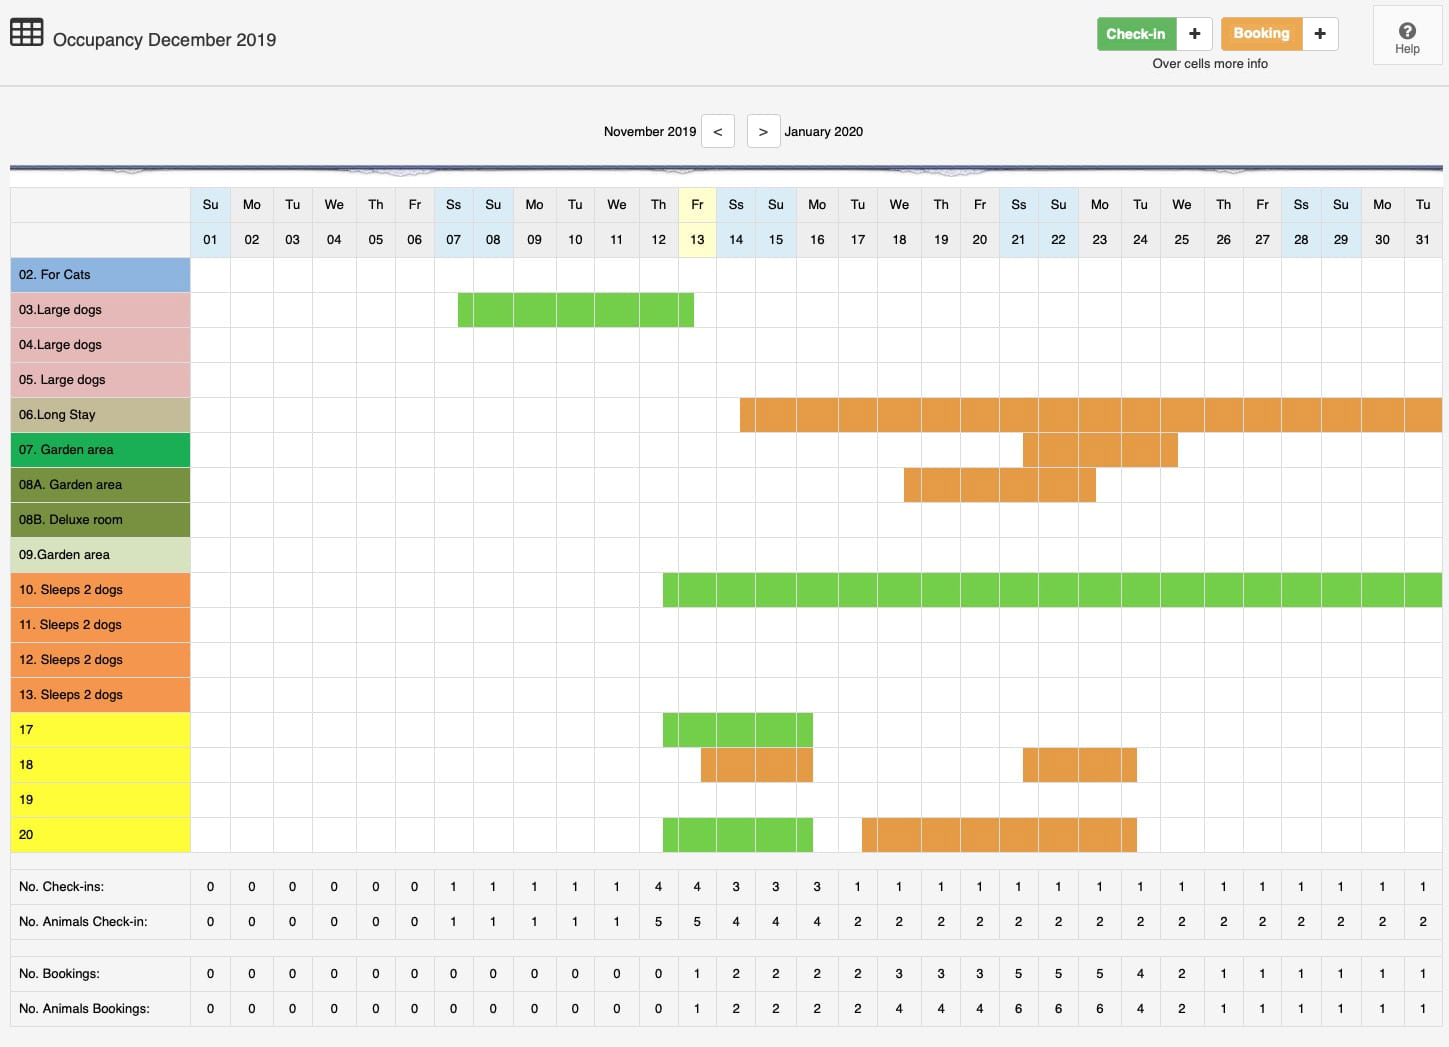The width and height of the screenshot is (1449, 1047).
Task: Select the 02. For Cats row label
Action: (100, 275)
